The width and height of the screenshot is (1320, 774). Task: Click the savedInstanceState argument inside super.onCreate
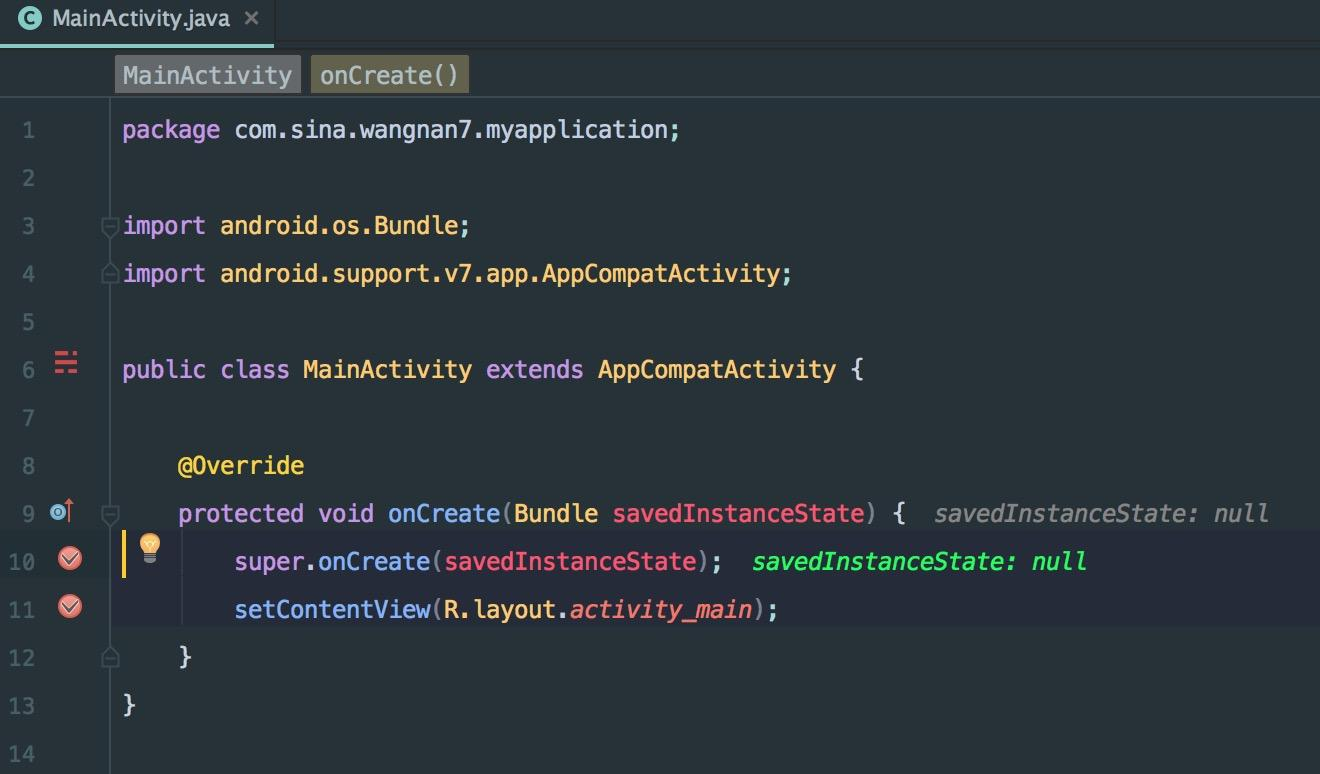[x=570, y=562]
